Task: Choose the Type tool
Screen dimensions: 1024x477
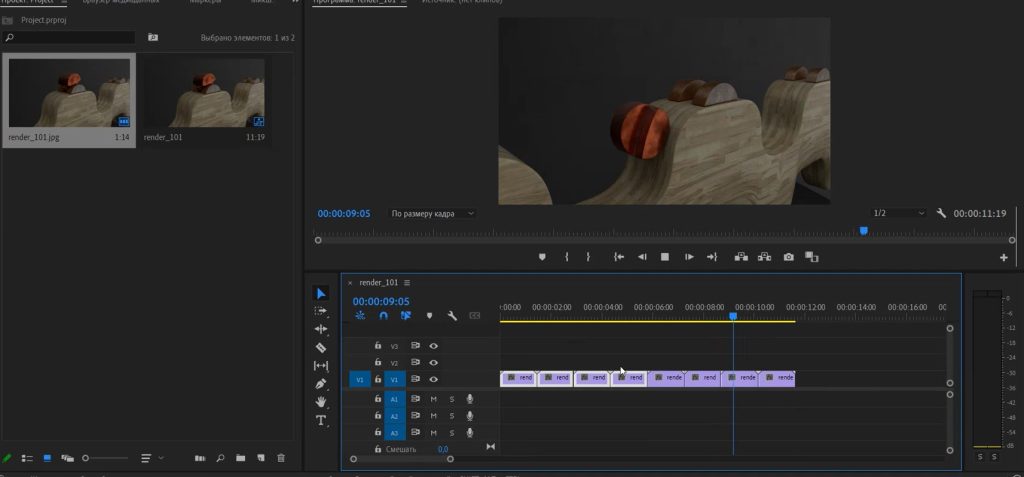Action: point(321,421)
